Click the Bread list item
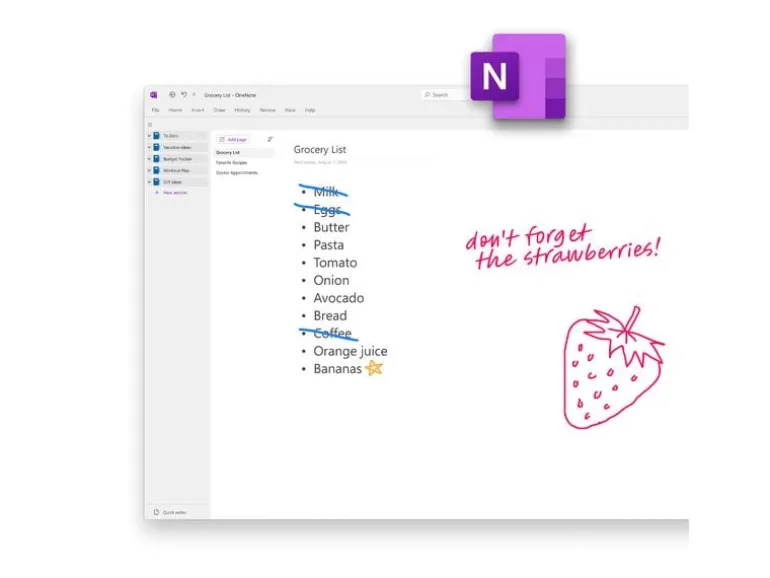Viewport: 770px width, 578px height. [x=330, y=316]
